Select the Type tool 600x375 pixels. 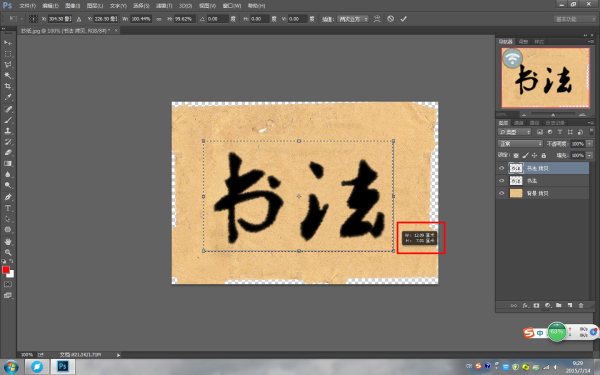tap(8, 208)
